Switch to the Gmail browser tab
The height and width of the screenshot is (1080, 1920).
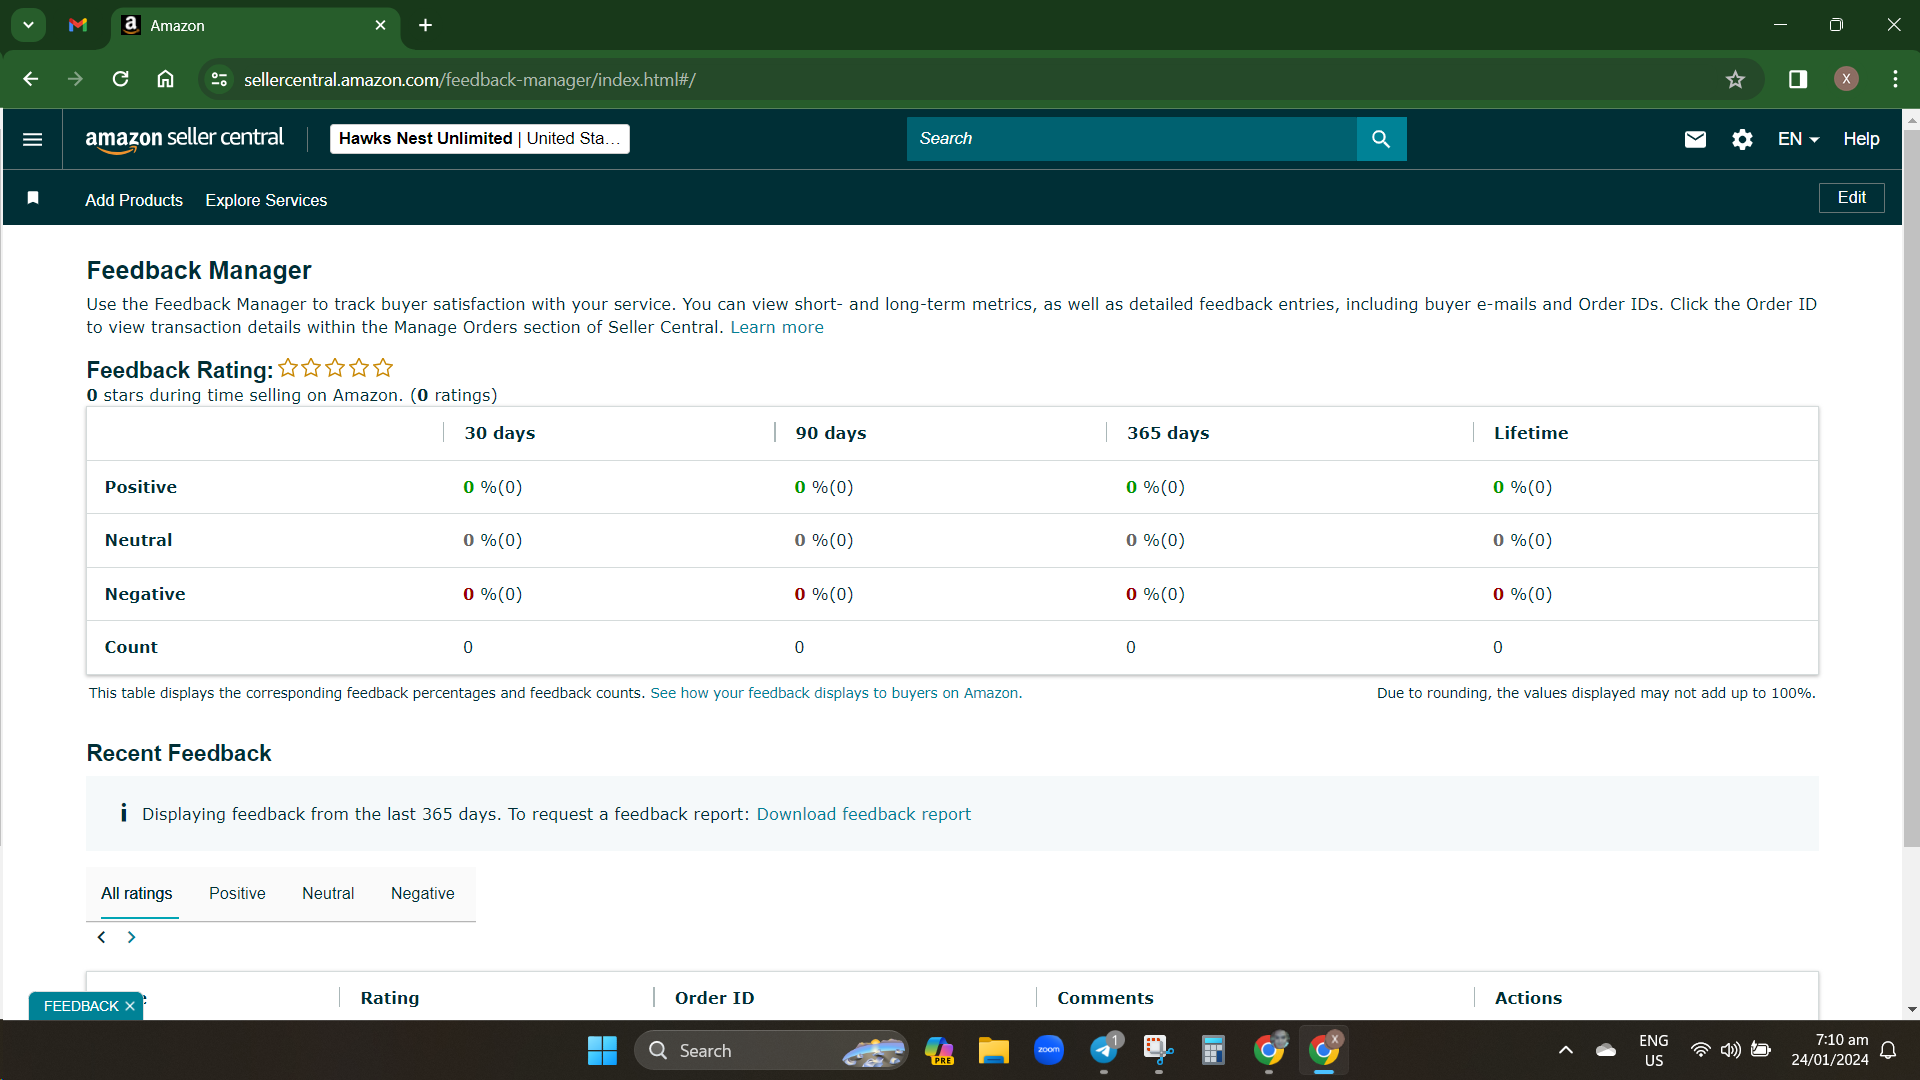[78, 25]
